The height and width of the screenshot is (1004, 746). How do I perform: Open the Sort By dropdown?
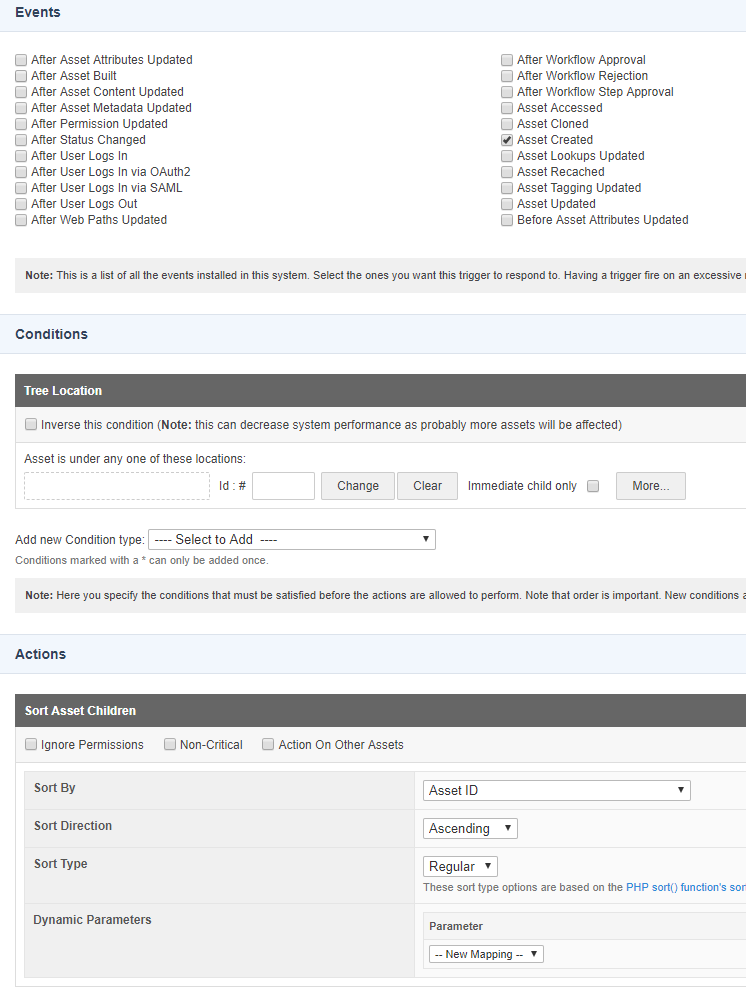coord(556,791)
